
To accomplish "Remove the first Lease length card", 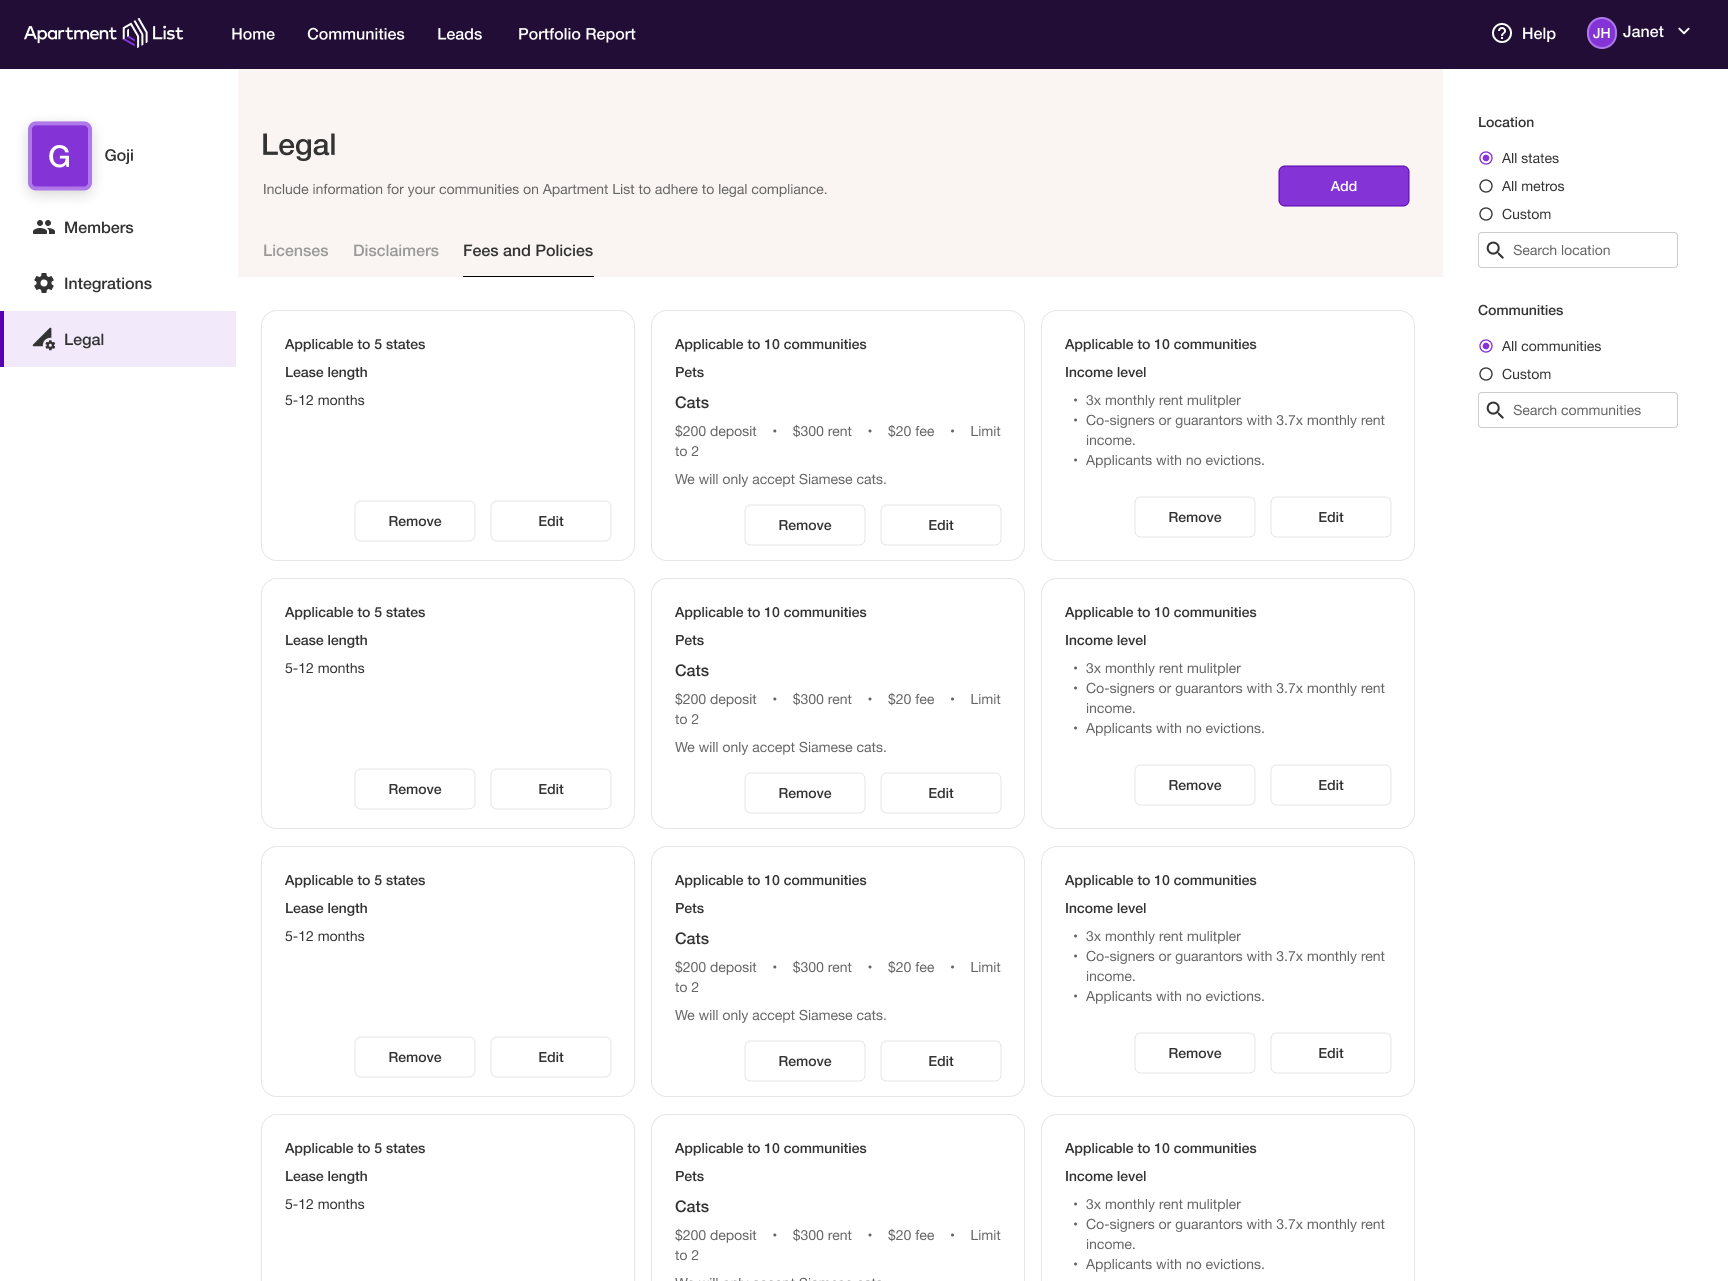I will 415,521.
